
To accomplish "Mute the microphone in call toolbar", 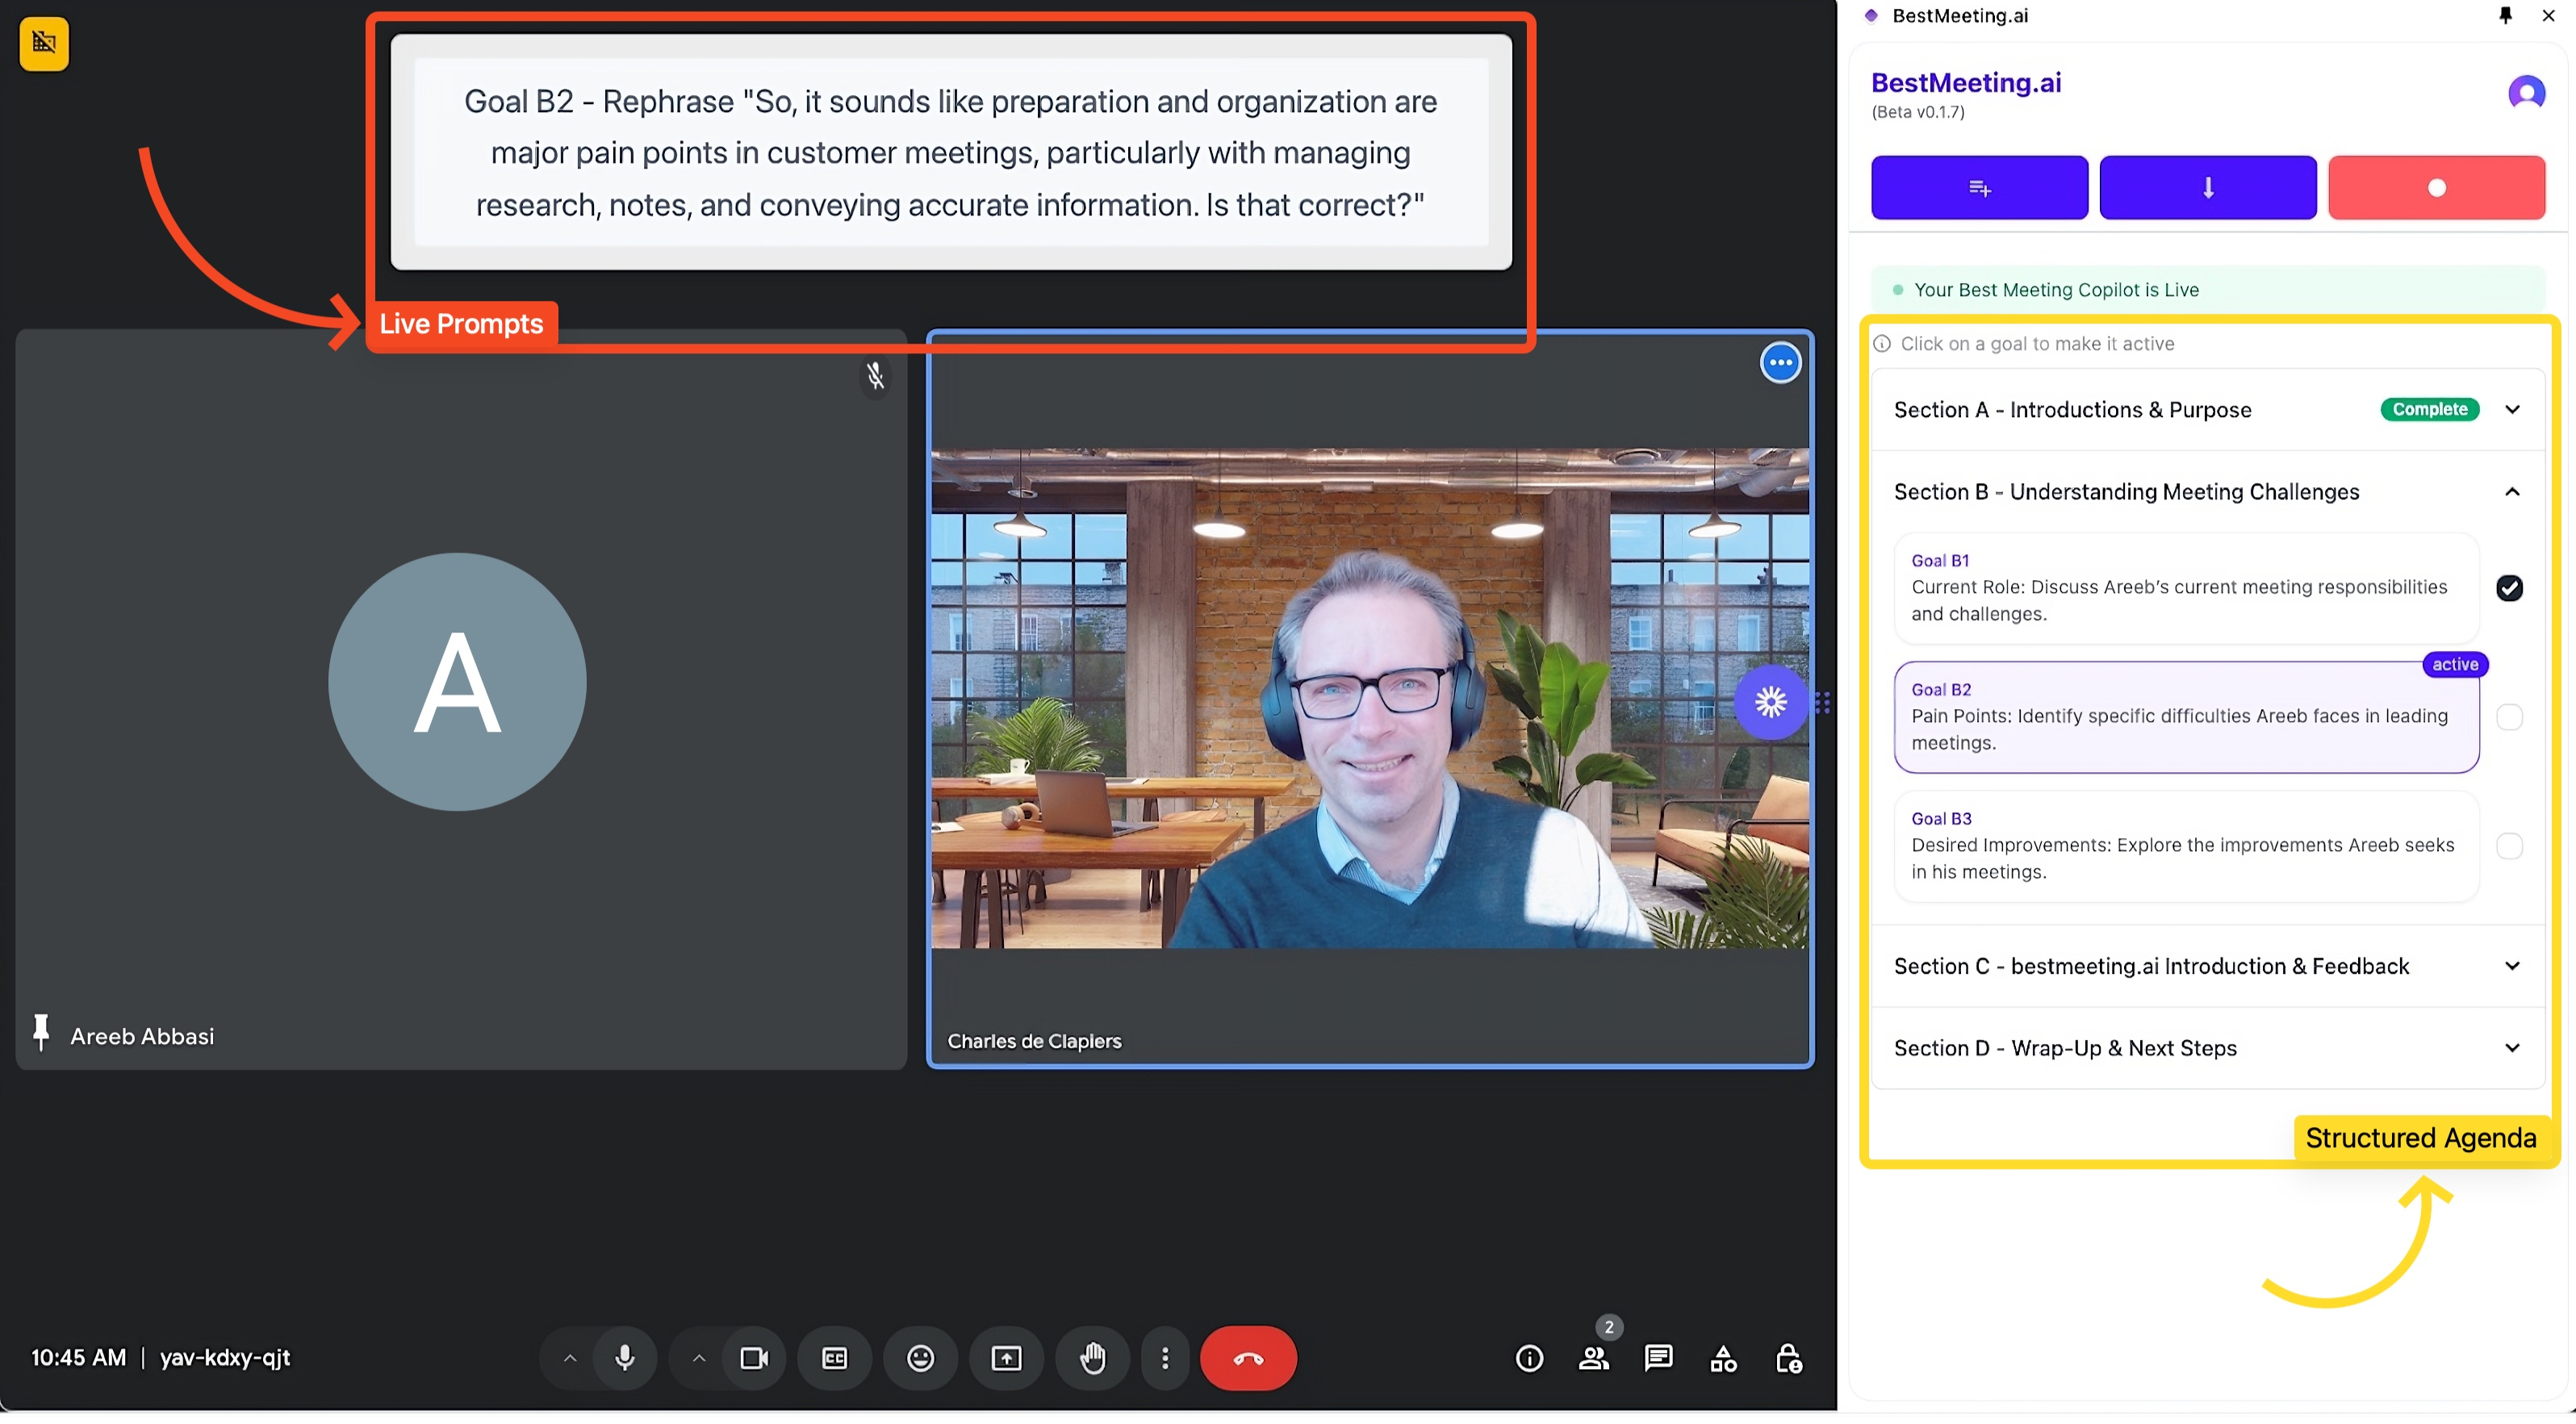I will coord(625,1358).
